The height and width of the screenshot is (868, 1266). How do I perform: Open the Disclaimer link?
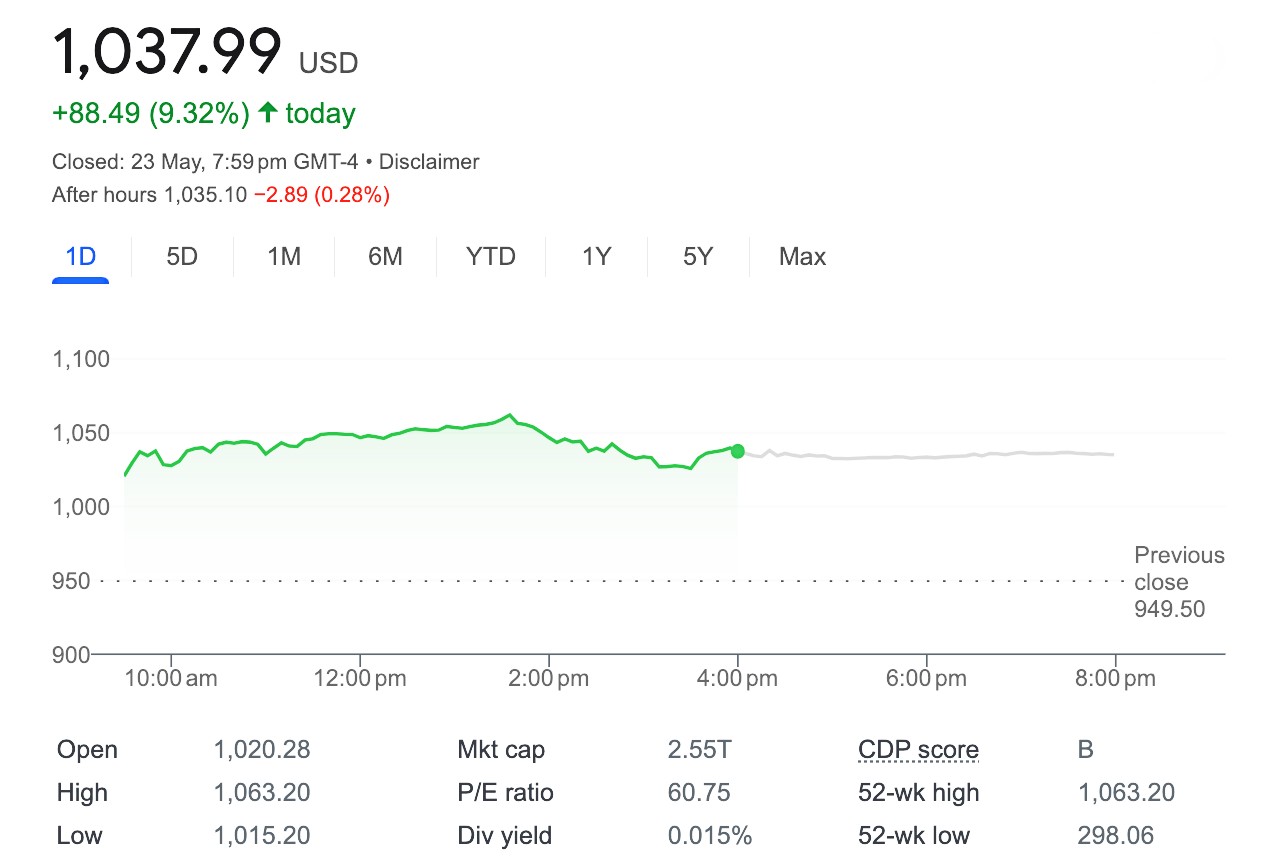pyautogui.click(x=429, y=162)
